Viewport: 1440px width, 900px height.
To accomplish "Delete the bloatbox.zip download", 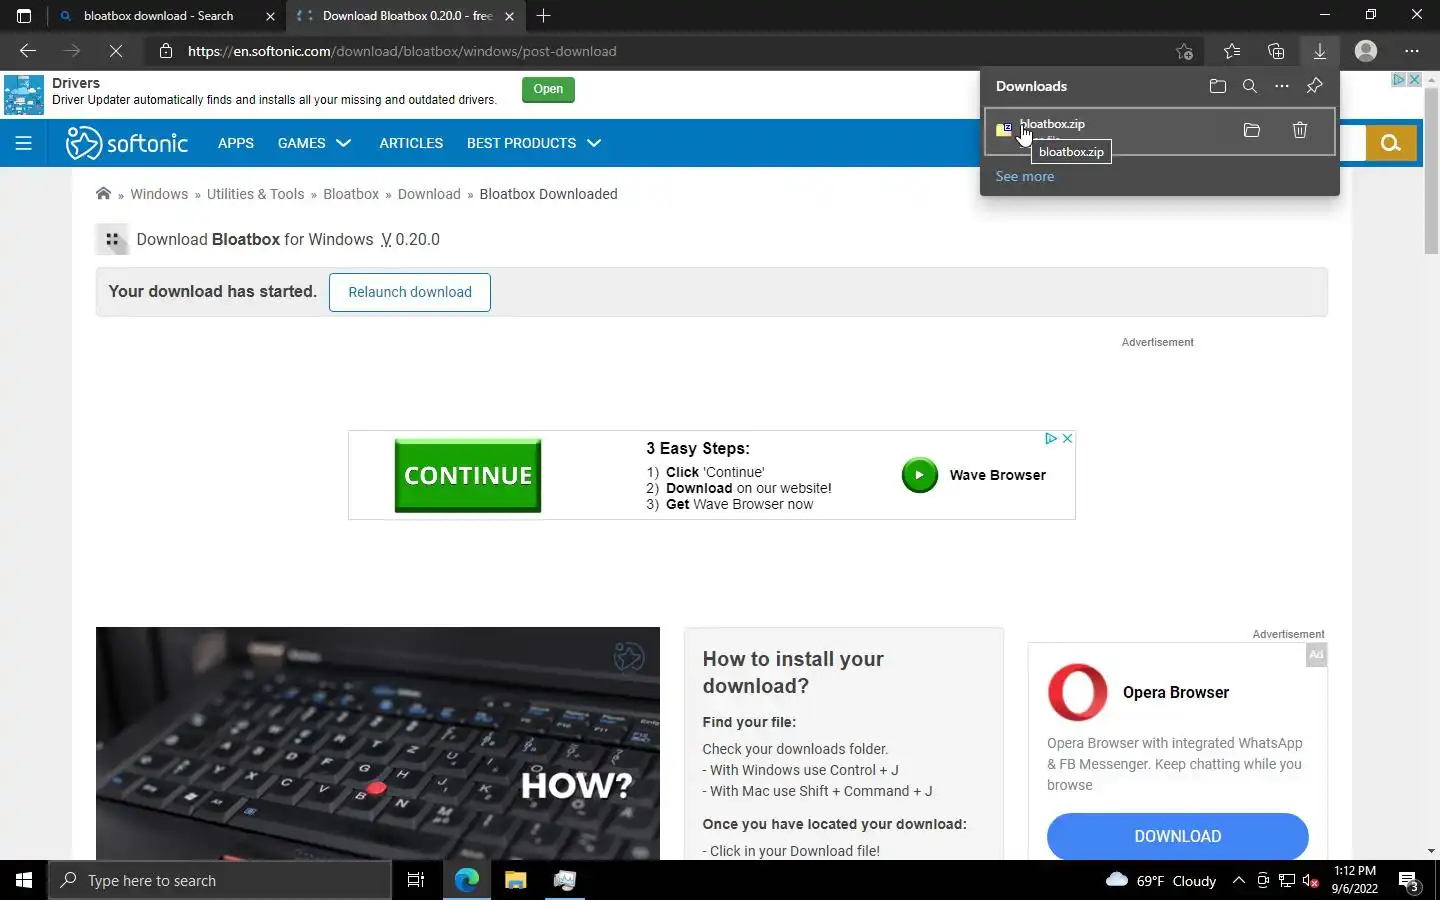I will [x=1300, y=130].
